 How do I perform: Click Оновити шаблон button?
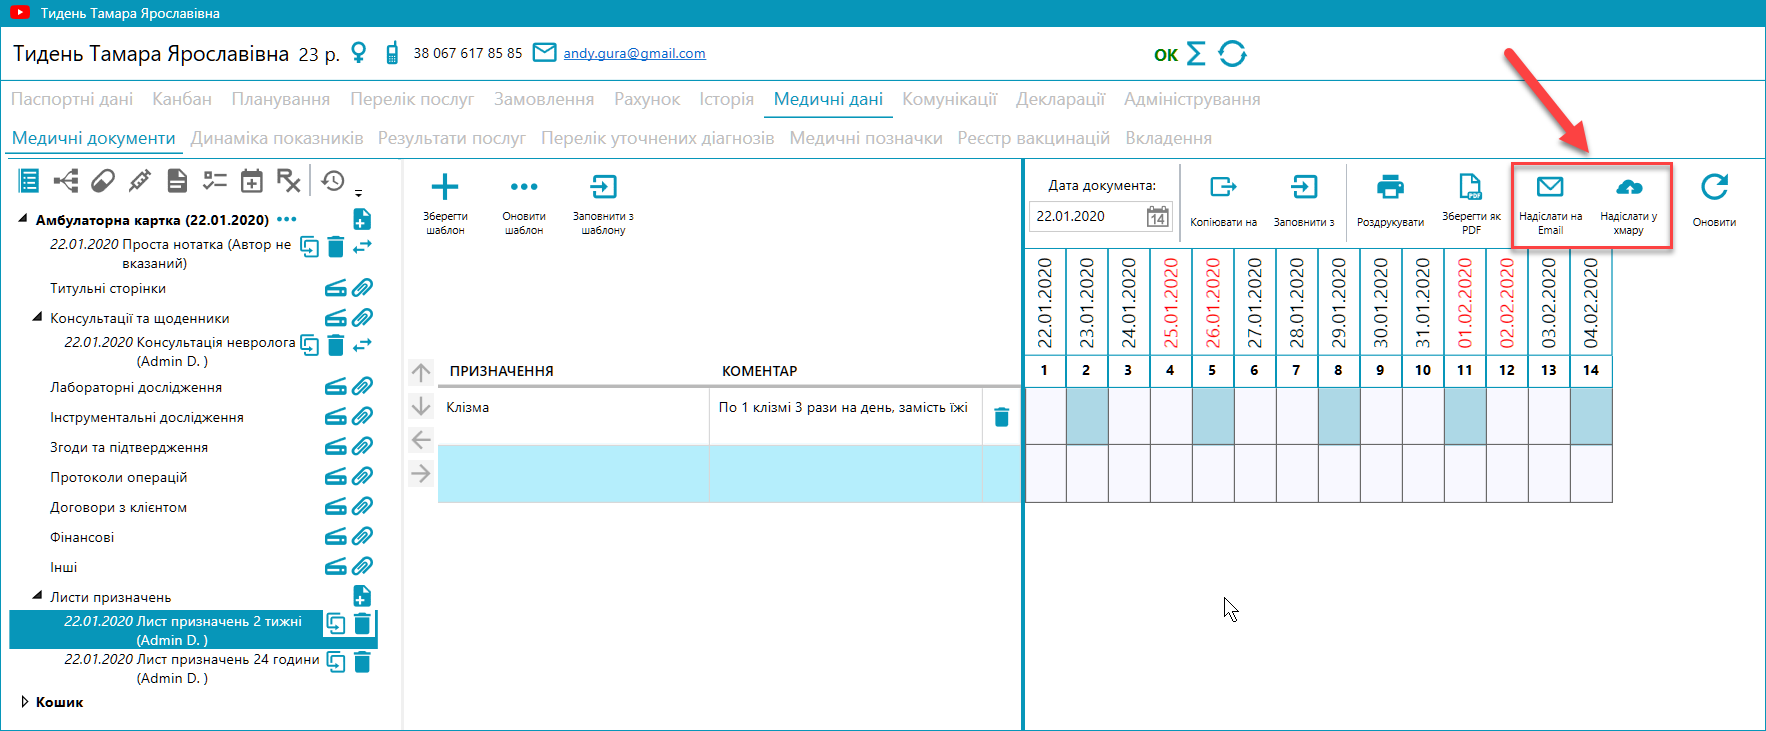[524, 204]
